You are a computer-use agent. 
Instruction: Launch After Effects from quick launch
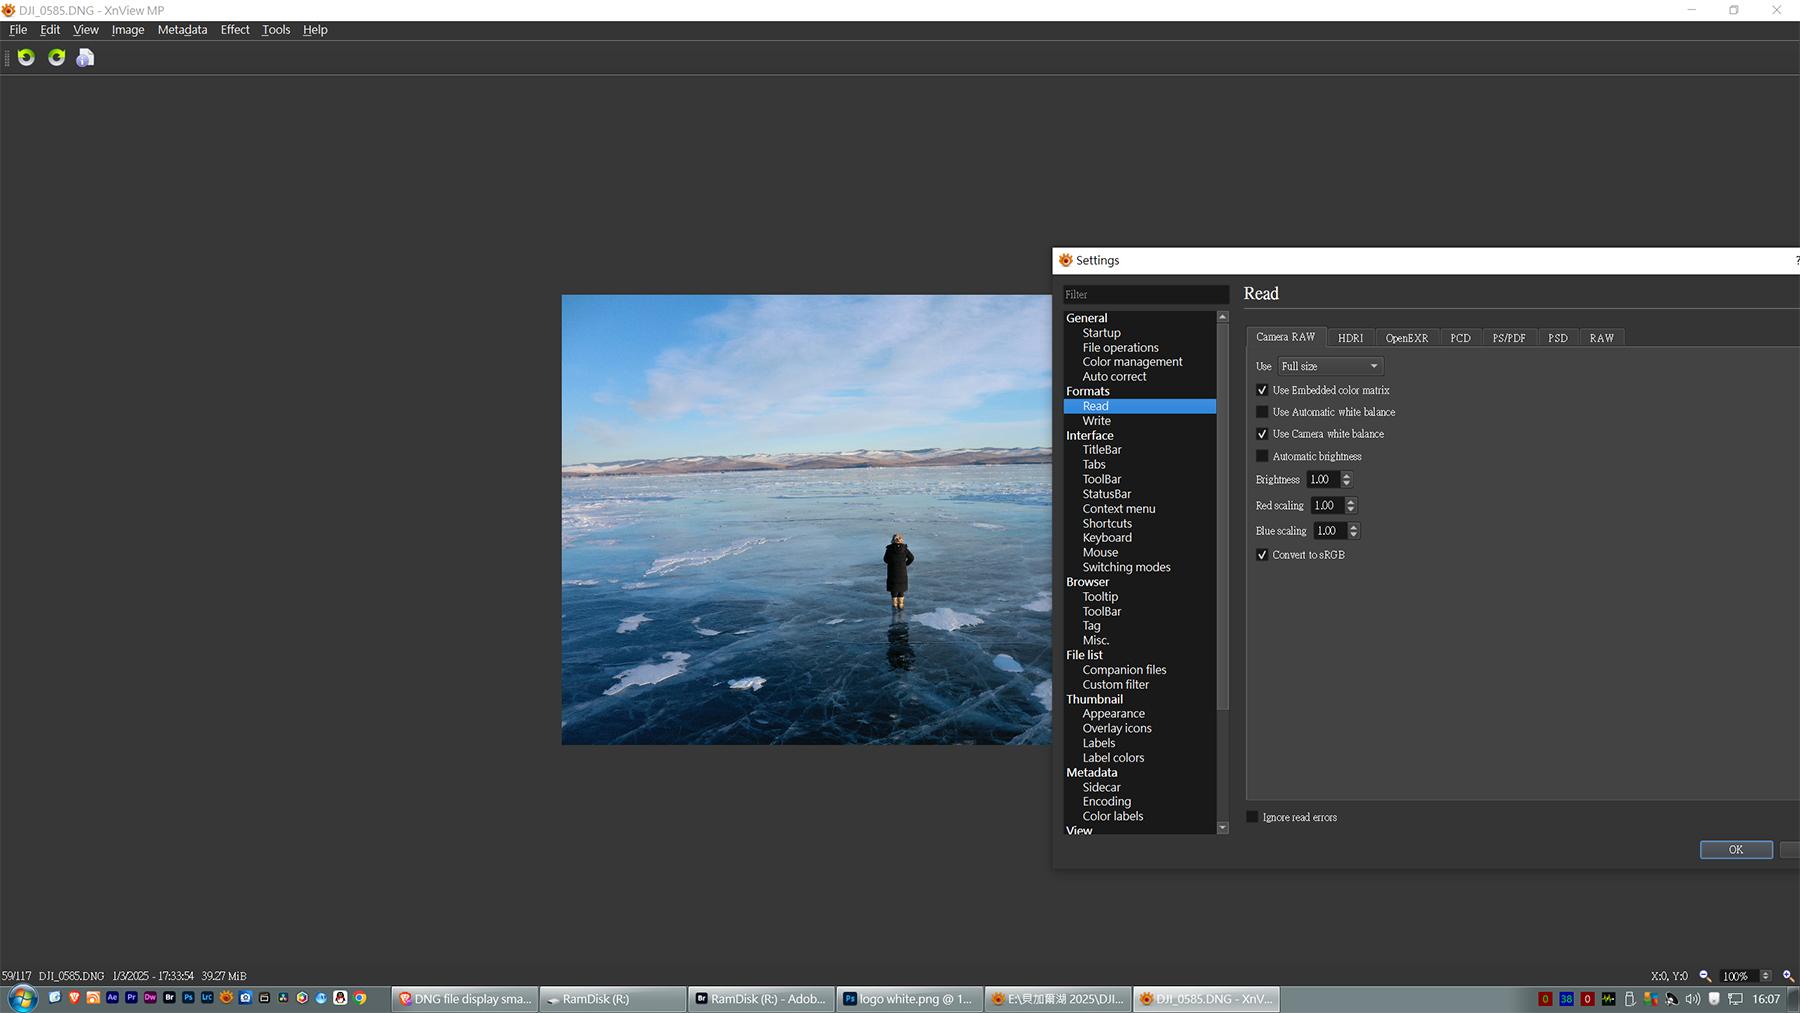pos(112,997)
